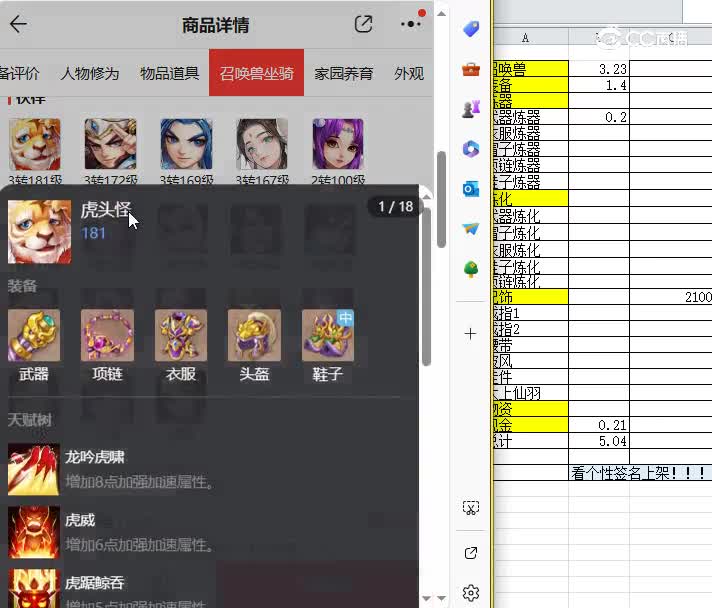Switch to the 外观 tab
The width and height of the screenshot is (712, 608).
[409, 73]
